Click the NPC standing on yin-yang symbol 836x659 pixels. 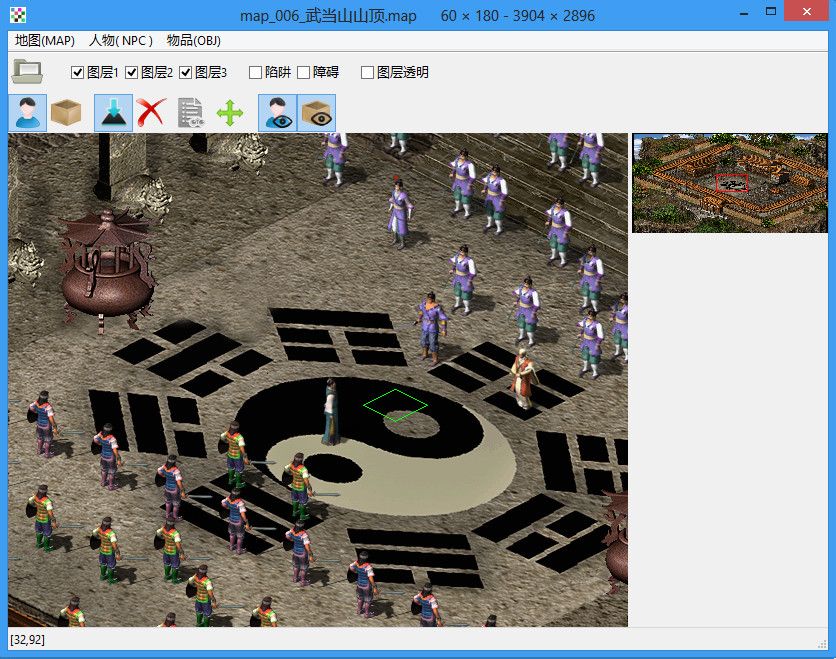[331, 412]
